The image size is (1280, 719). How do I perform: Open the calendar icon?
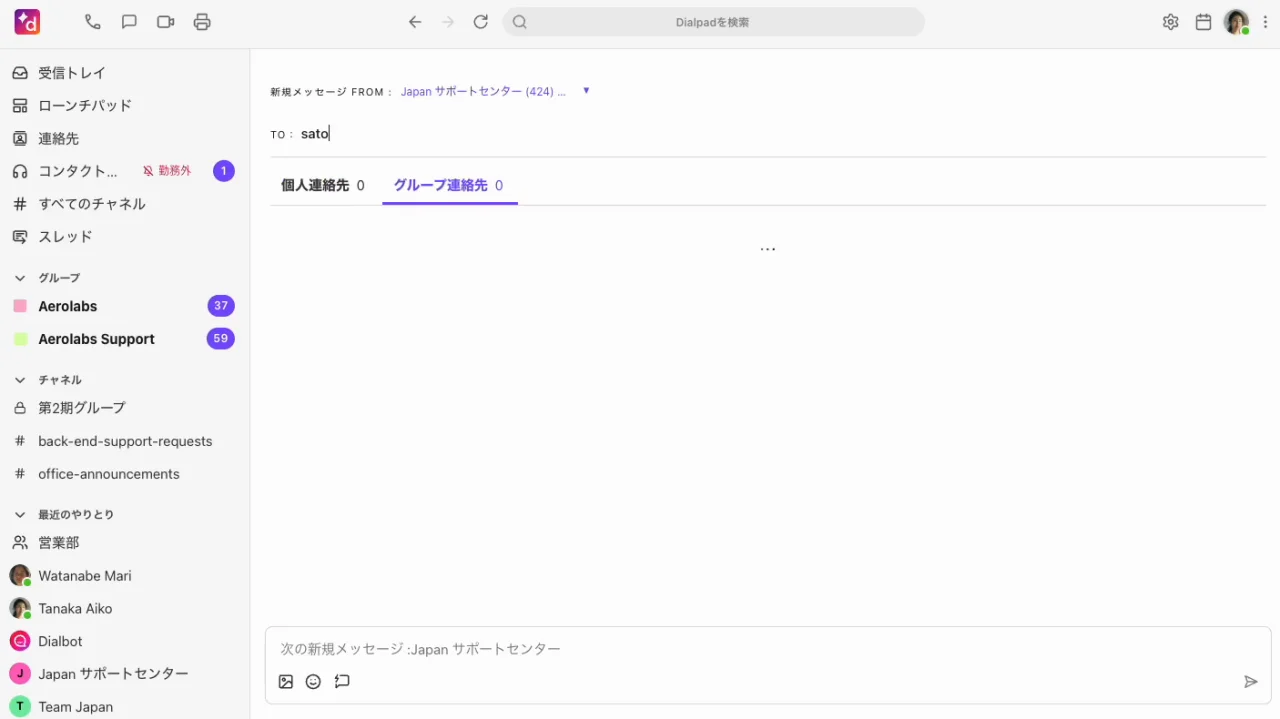1204,22
